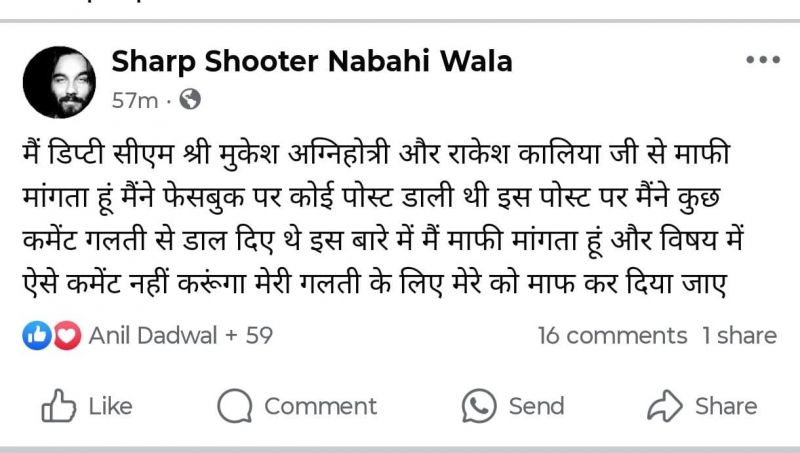Click the blue thumbs-up reaction icon
Viewport: 800px width, 453px height.
point(36,336)
